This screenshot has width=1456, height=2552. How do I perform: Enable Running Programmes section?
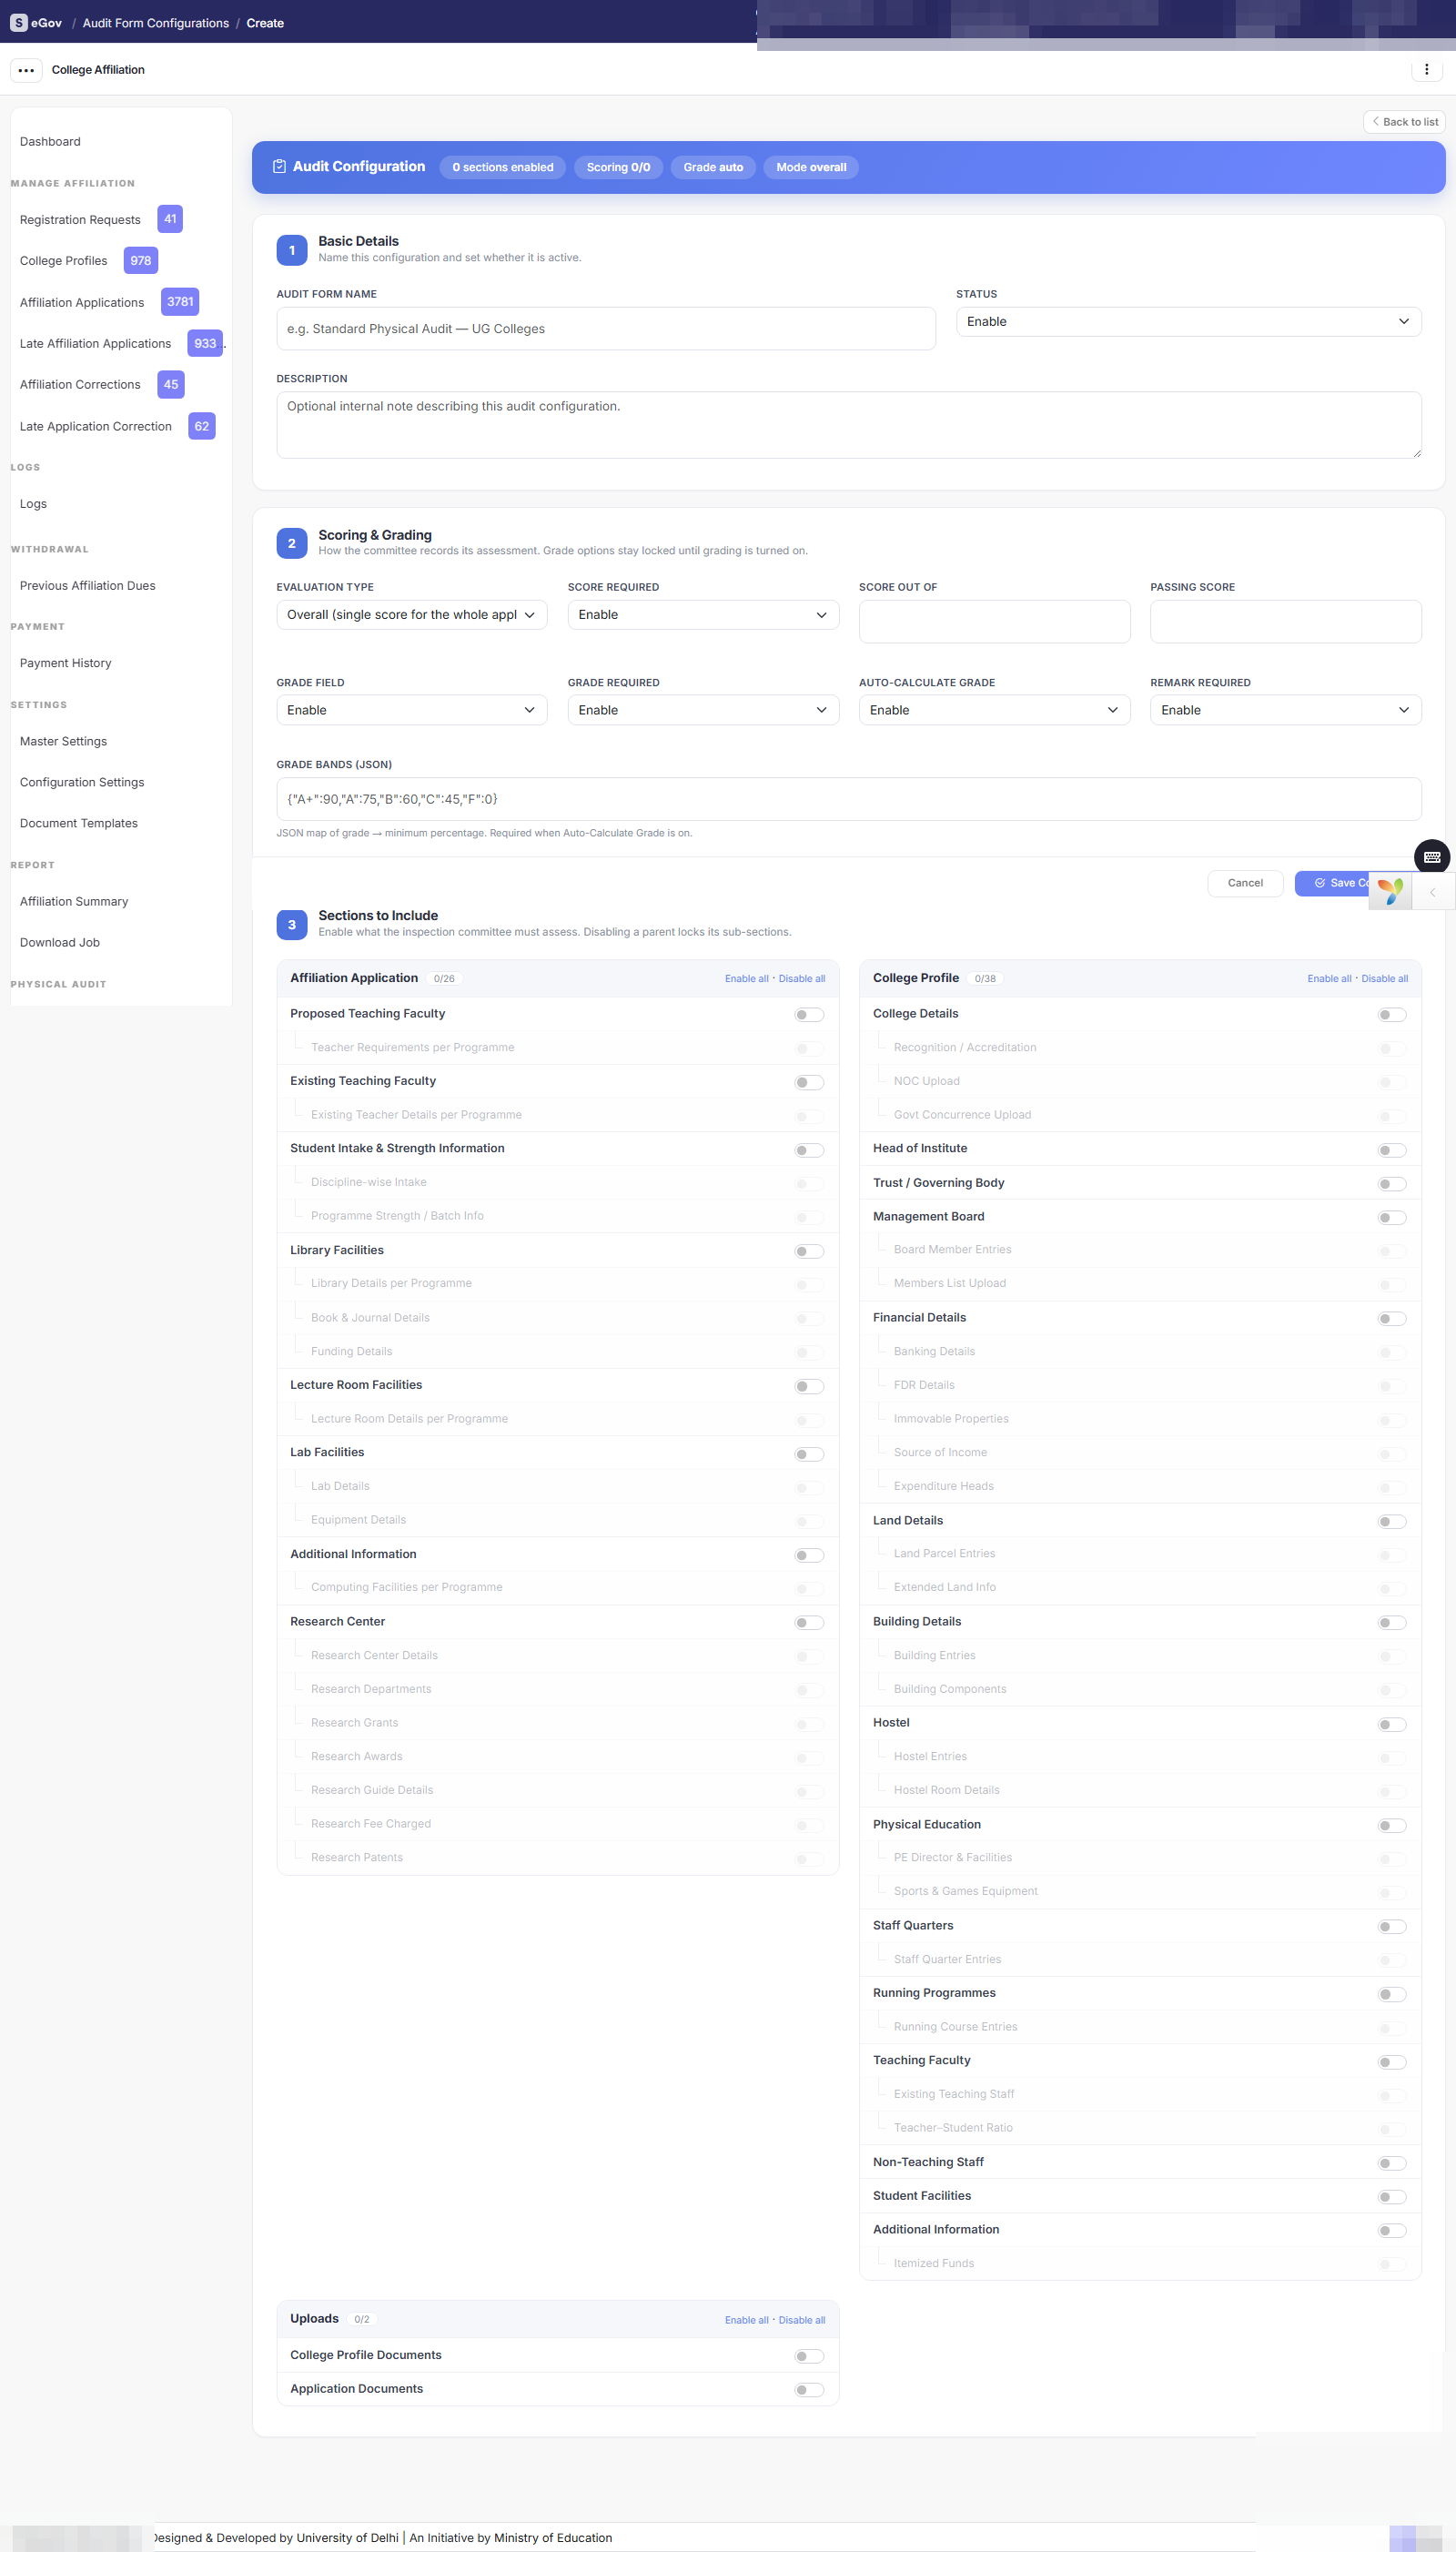(x=1392, y=1994)
